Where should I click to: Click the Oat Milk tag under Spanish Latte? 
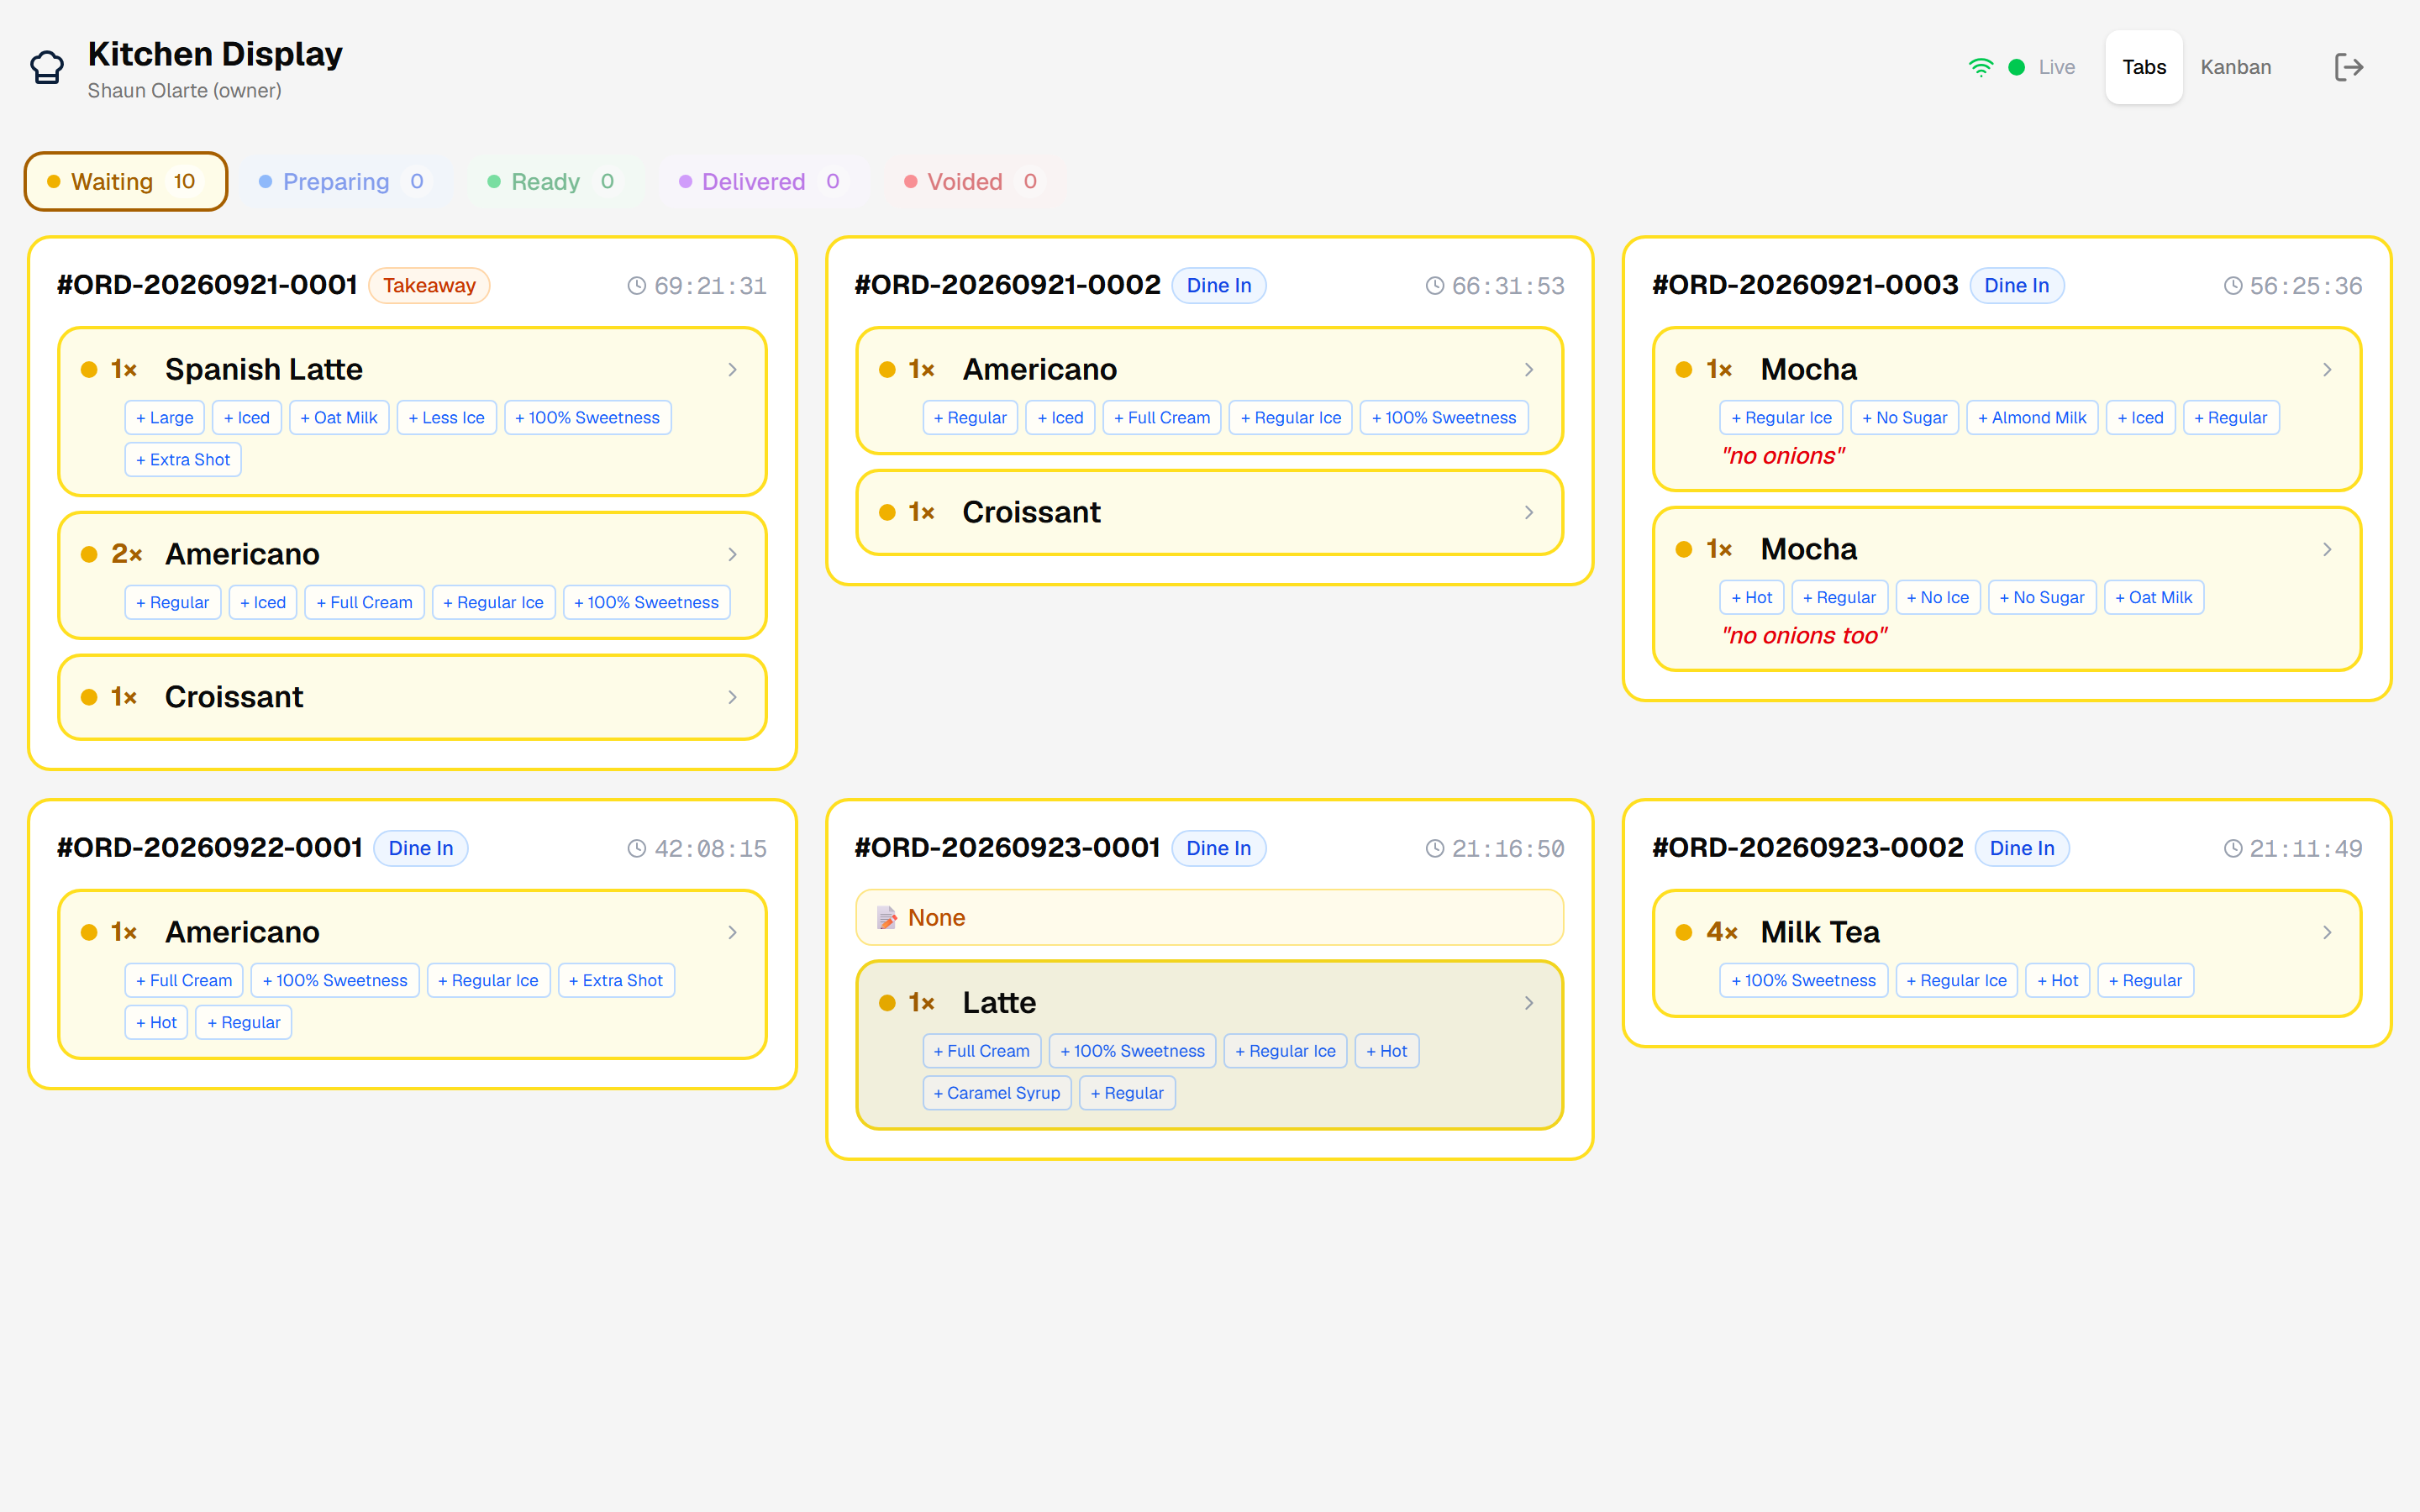click(339, 418)
